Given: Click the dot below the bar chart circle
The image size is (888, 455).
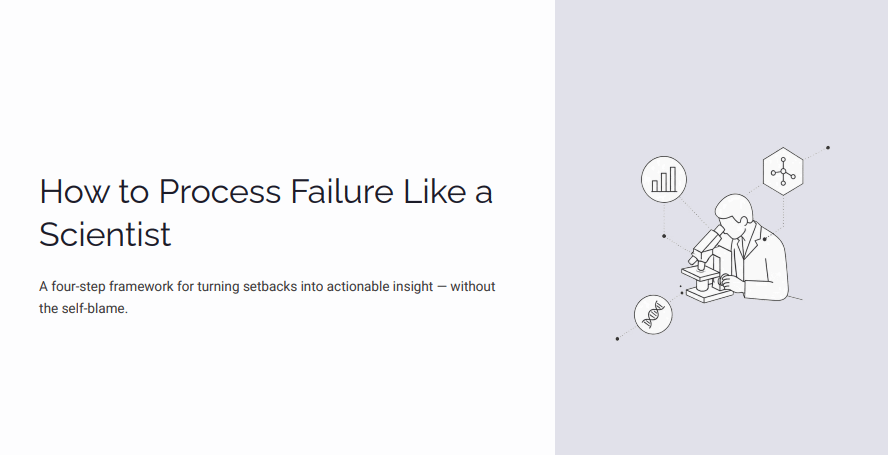Looking at the screenshot, I should pos(664,236).
